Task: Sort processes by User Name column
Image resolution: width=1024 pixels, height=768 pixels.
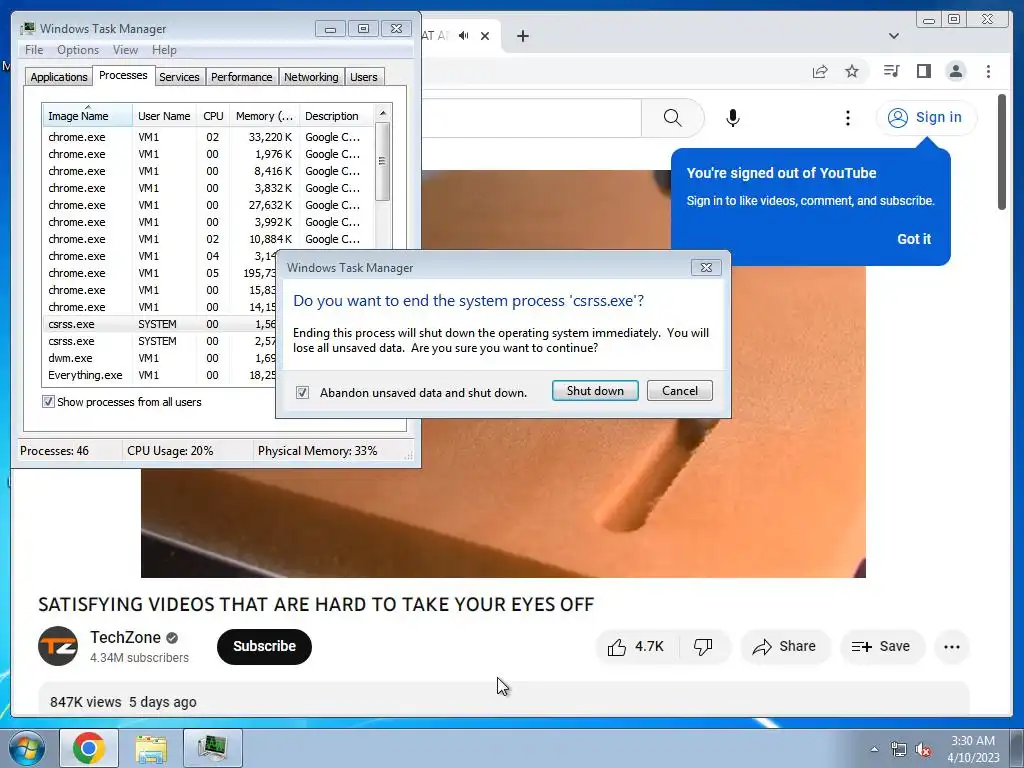Action: 164,116
